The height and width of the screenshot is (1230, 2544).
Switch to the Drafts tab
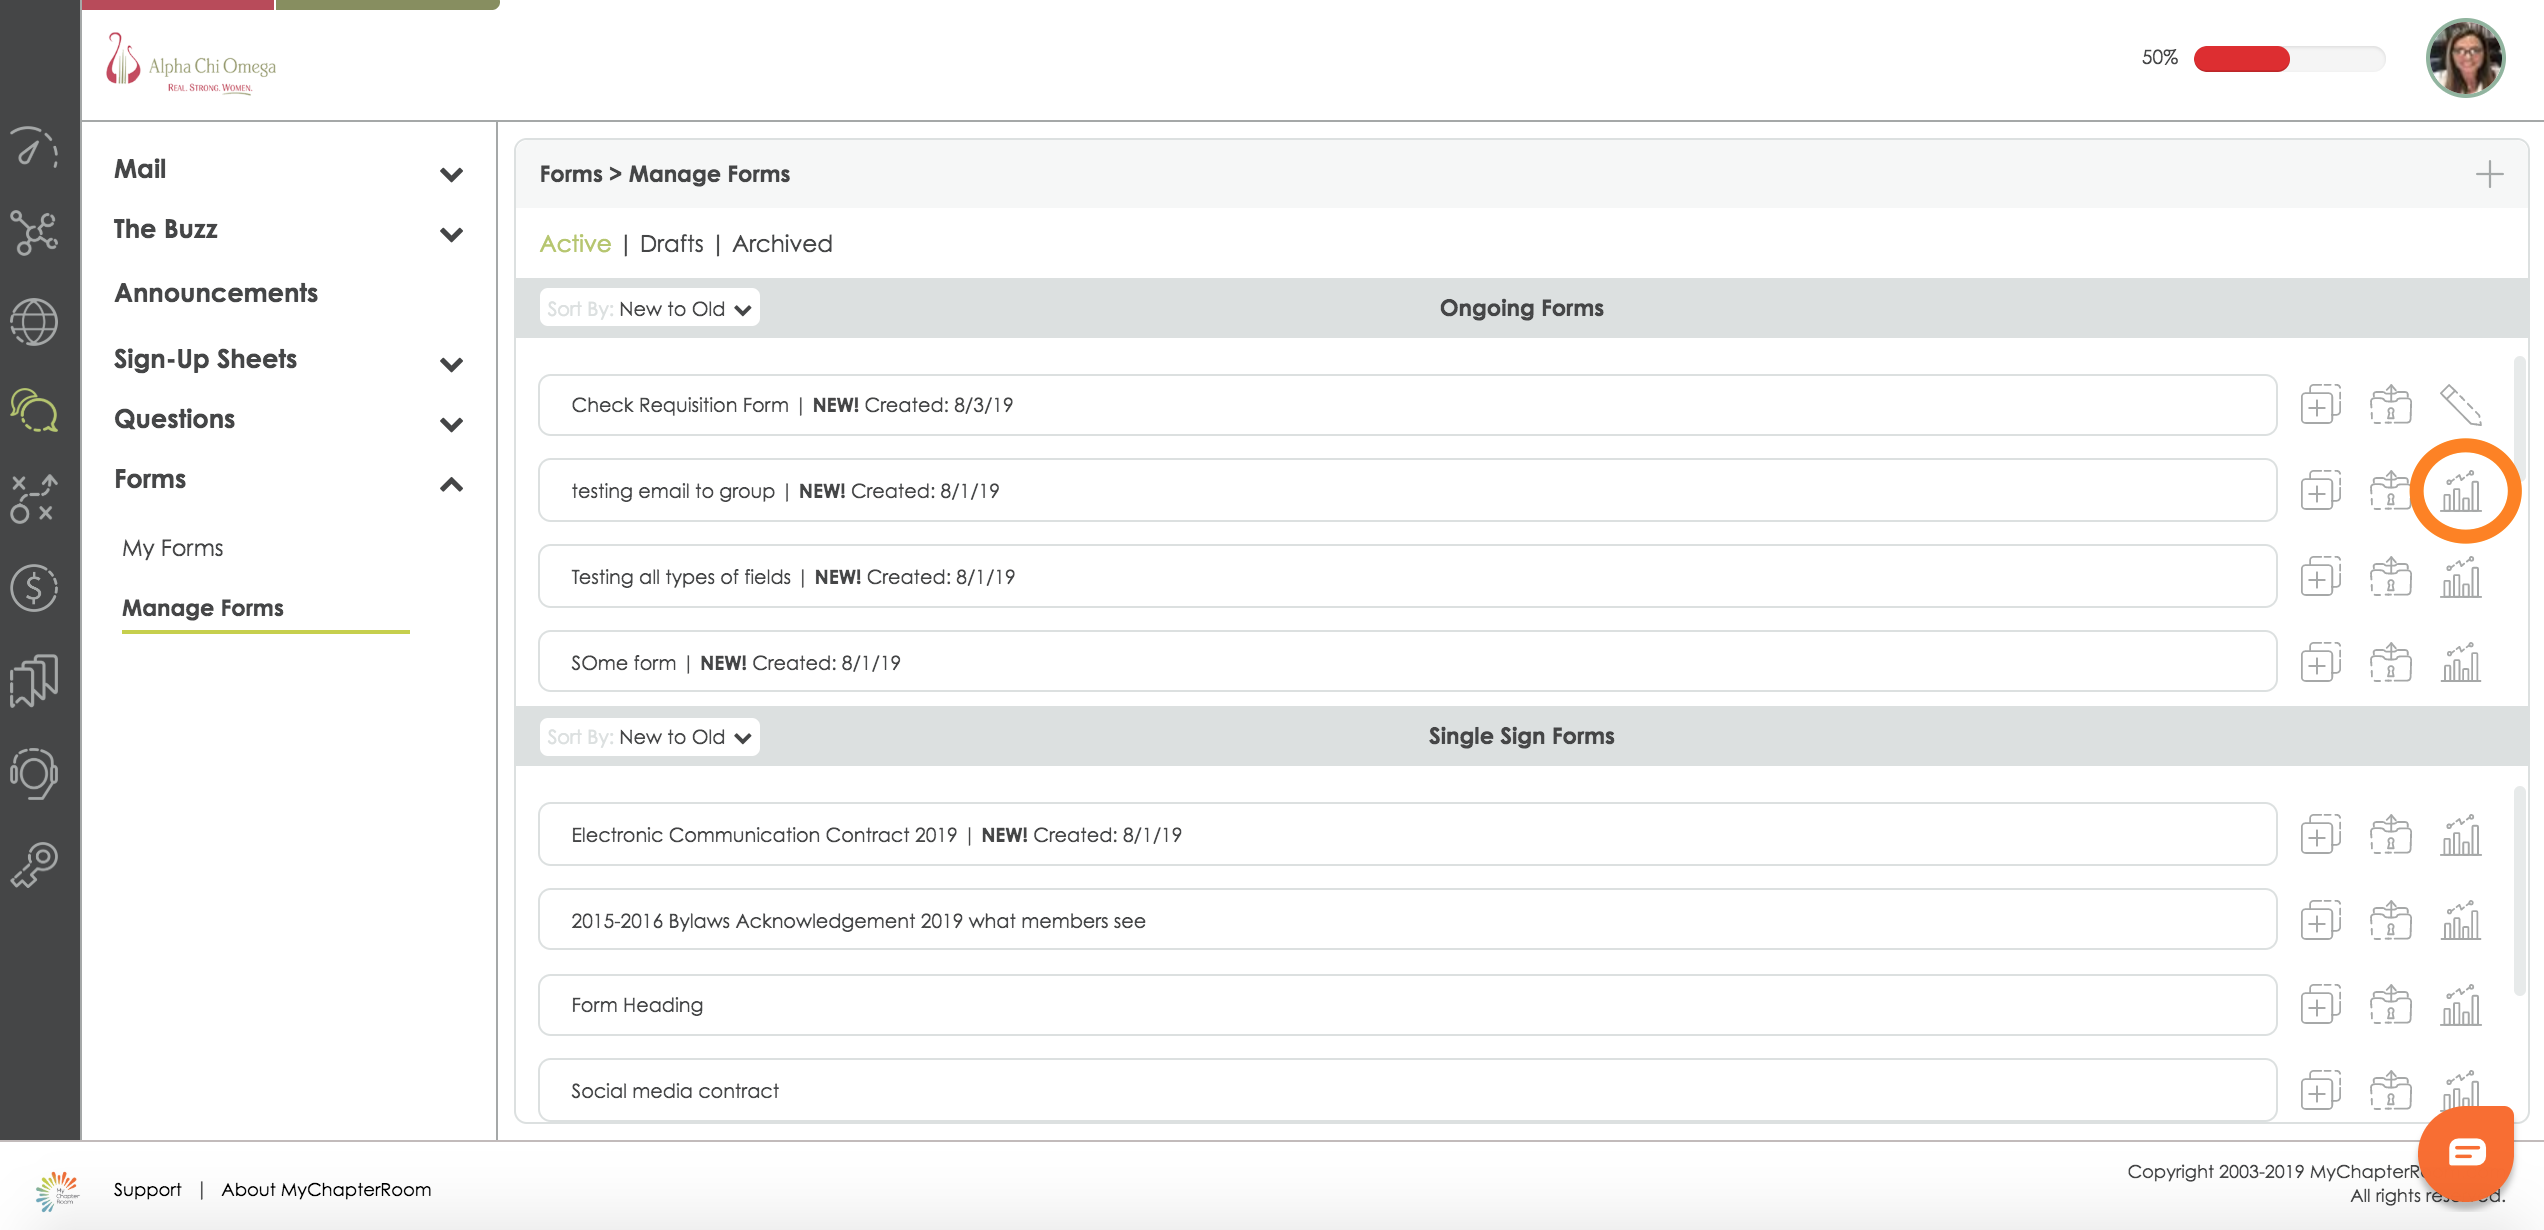click(x=671, y=244)
